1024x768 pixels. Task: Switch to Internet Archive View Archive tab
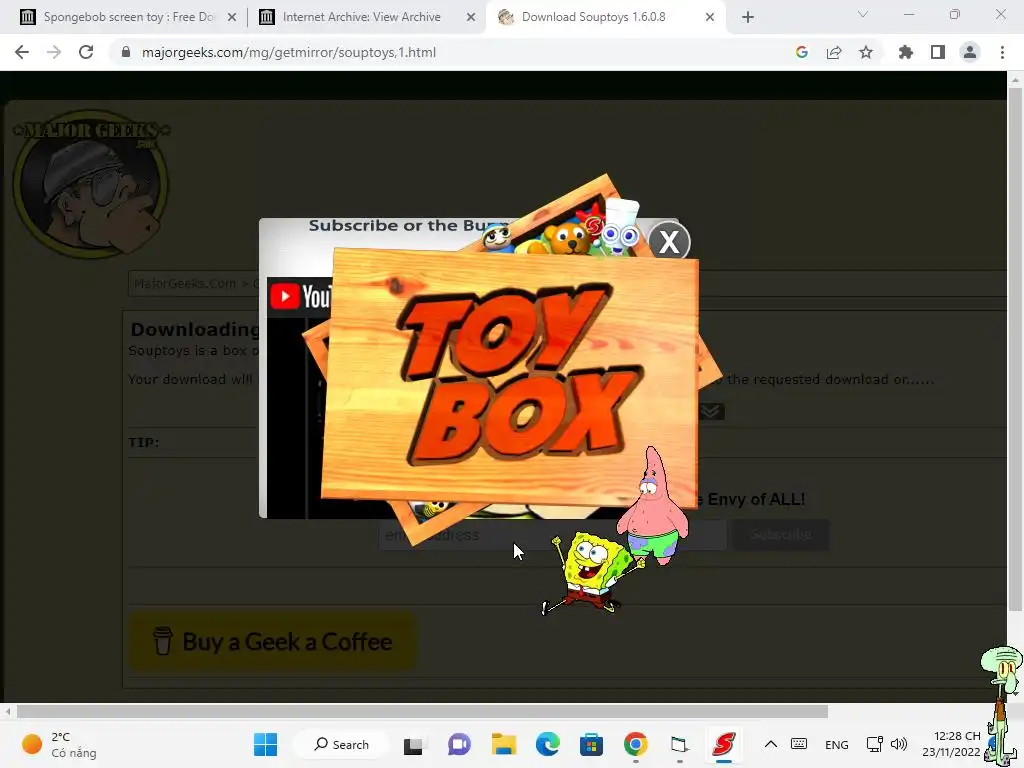361,17
